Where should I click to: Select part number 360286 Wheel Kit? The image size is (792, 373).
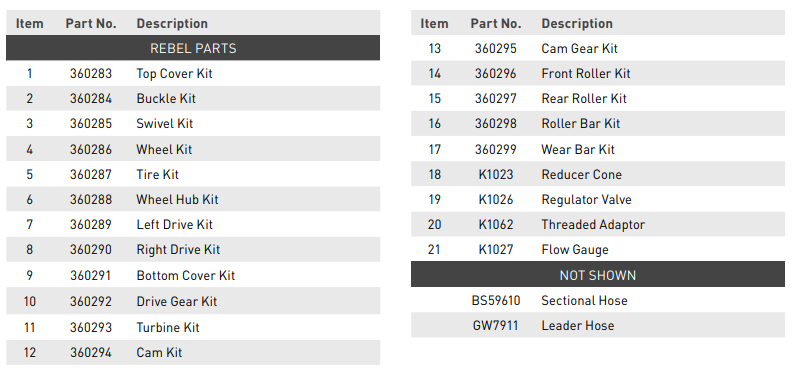pos(91,150)
